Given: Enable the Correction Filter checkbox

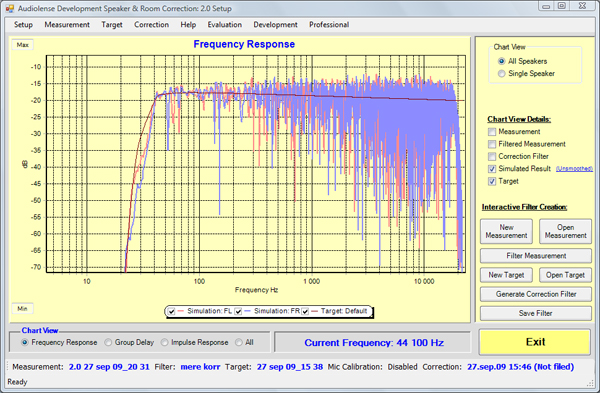Looking at the screenshot, I should pos(492,157).
